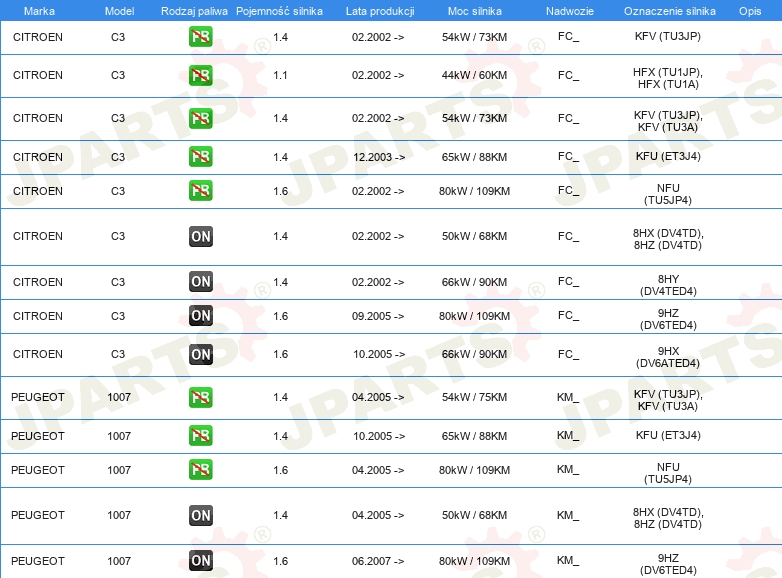Click ON diesel icon in Citroen 50kW / 68KM row
The image size is (782, 578).
201,236
